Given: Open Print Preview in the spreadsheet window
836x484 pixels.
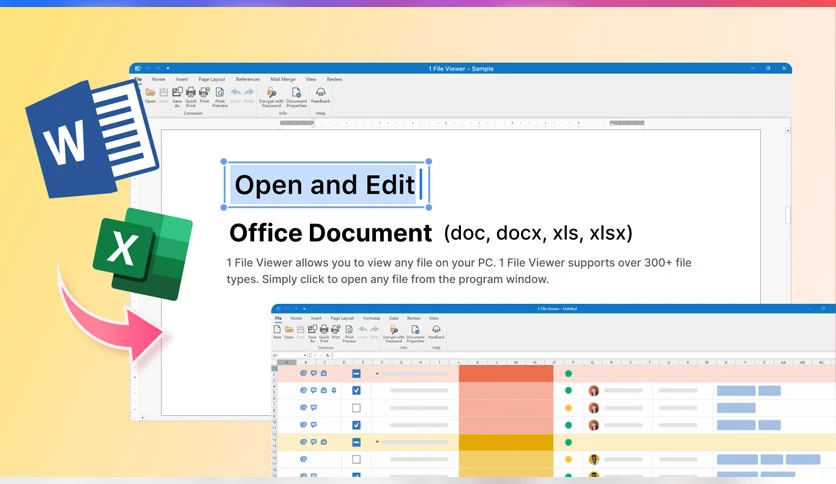Looking at the screenshot, I should tap(349, 333).
